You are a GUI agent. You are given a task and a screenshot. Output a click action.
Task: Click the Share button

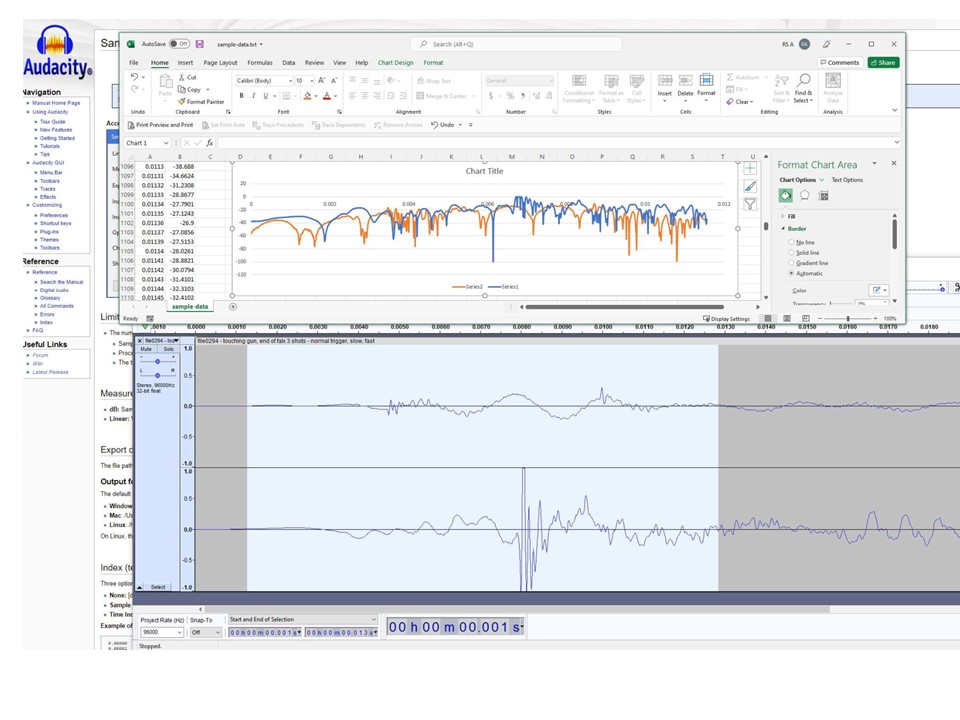tap(883, 62)
